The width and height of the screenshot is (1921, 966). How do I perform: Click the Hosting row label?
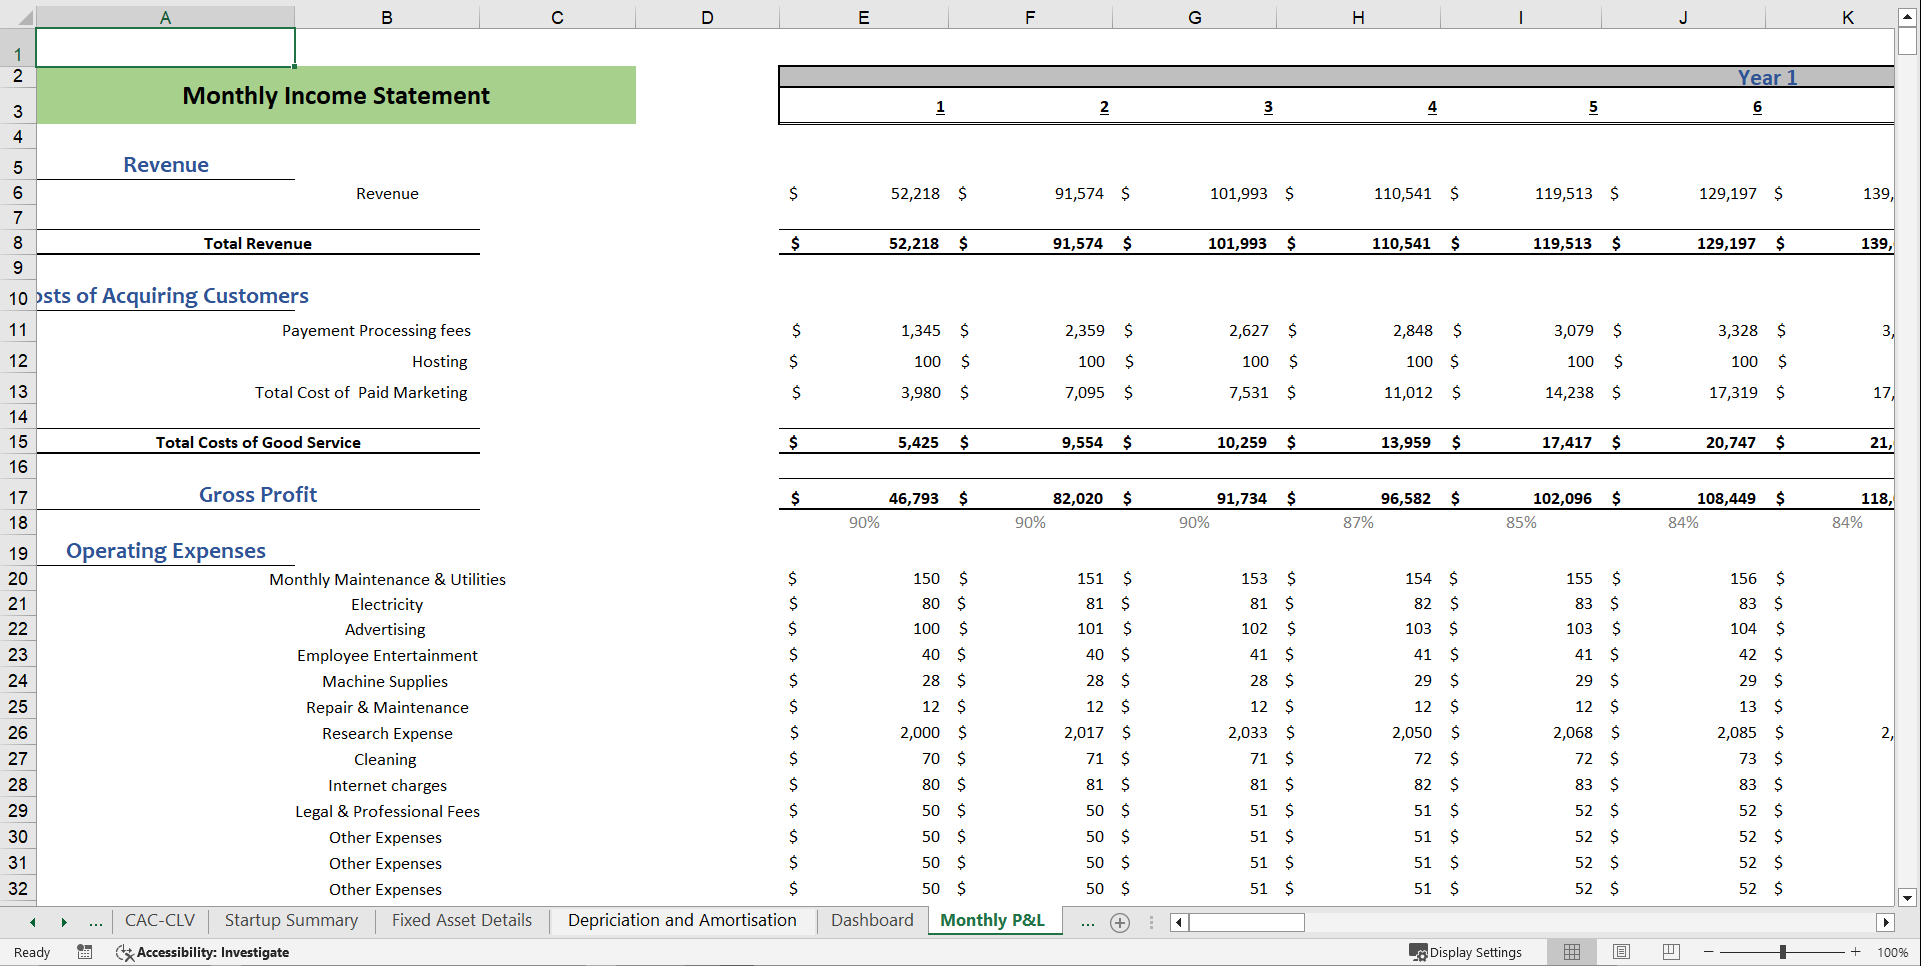pyautogui.click(x=440, y=361)
